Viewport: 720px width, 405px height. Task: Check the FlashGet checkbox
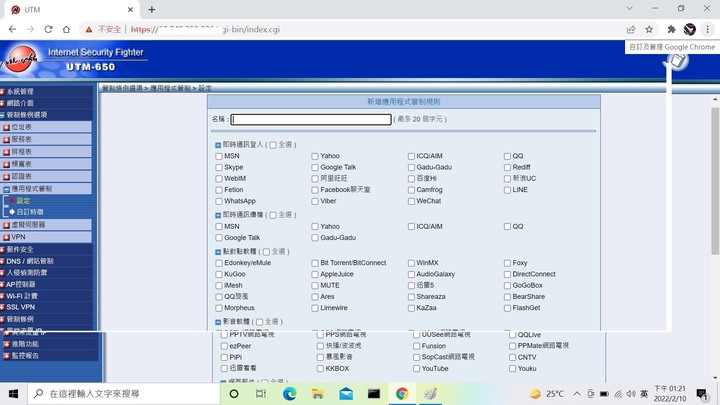(507, 308)
